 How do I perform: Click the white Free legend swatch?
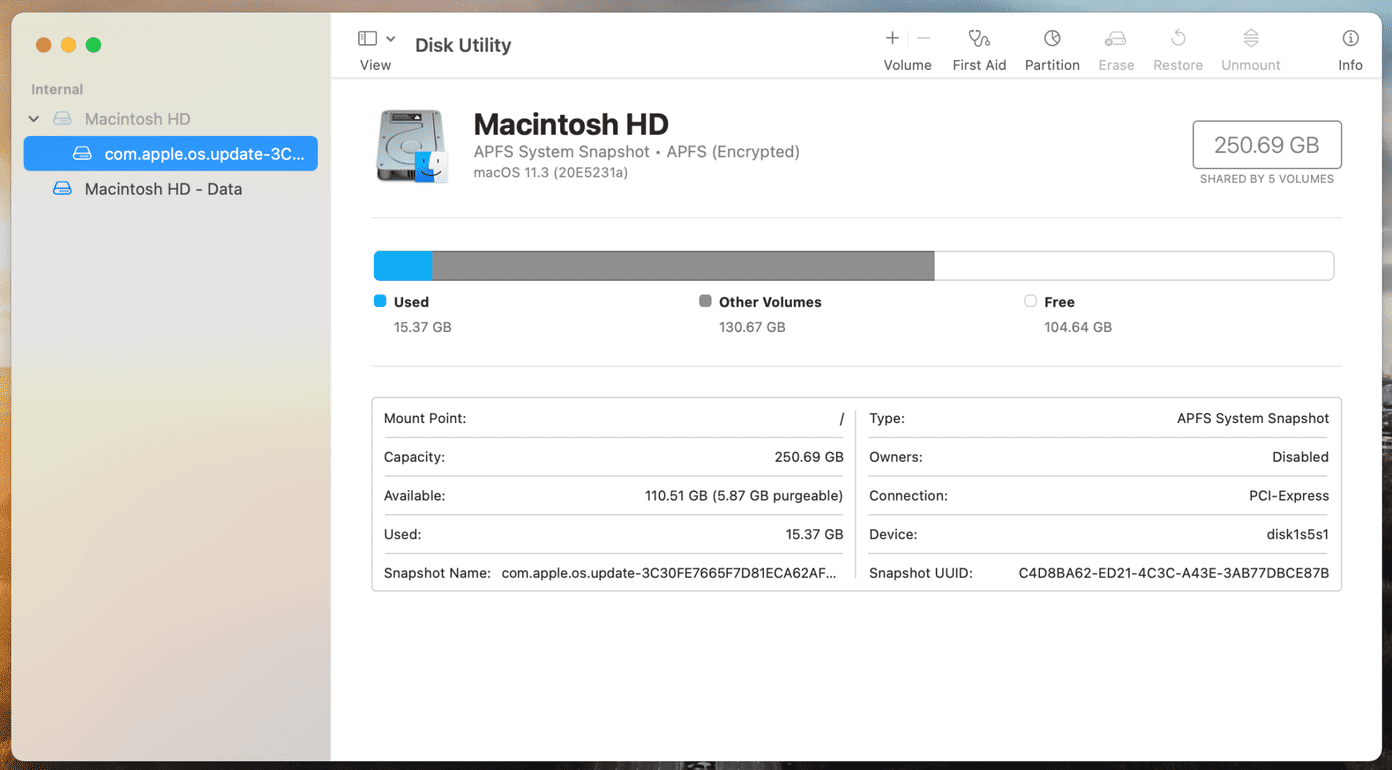pyautogui.click(x=1030, y=301)
